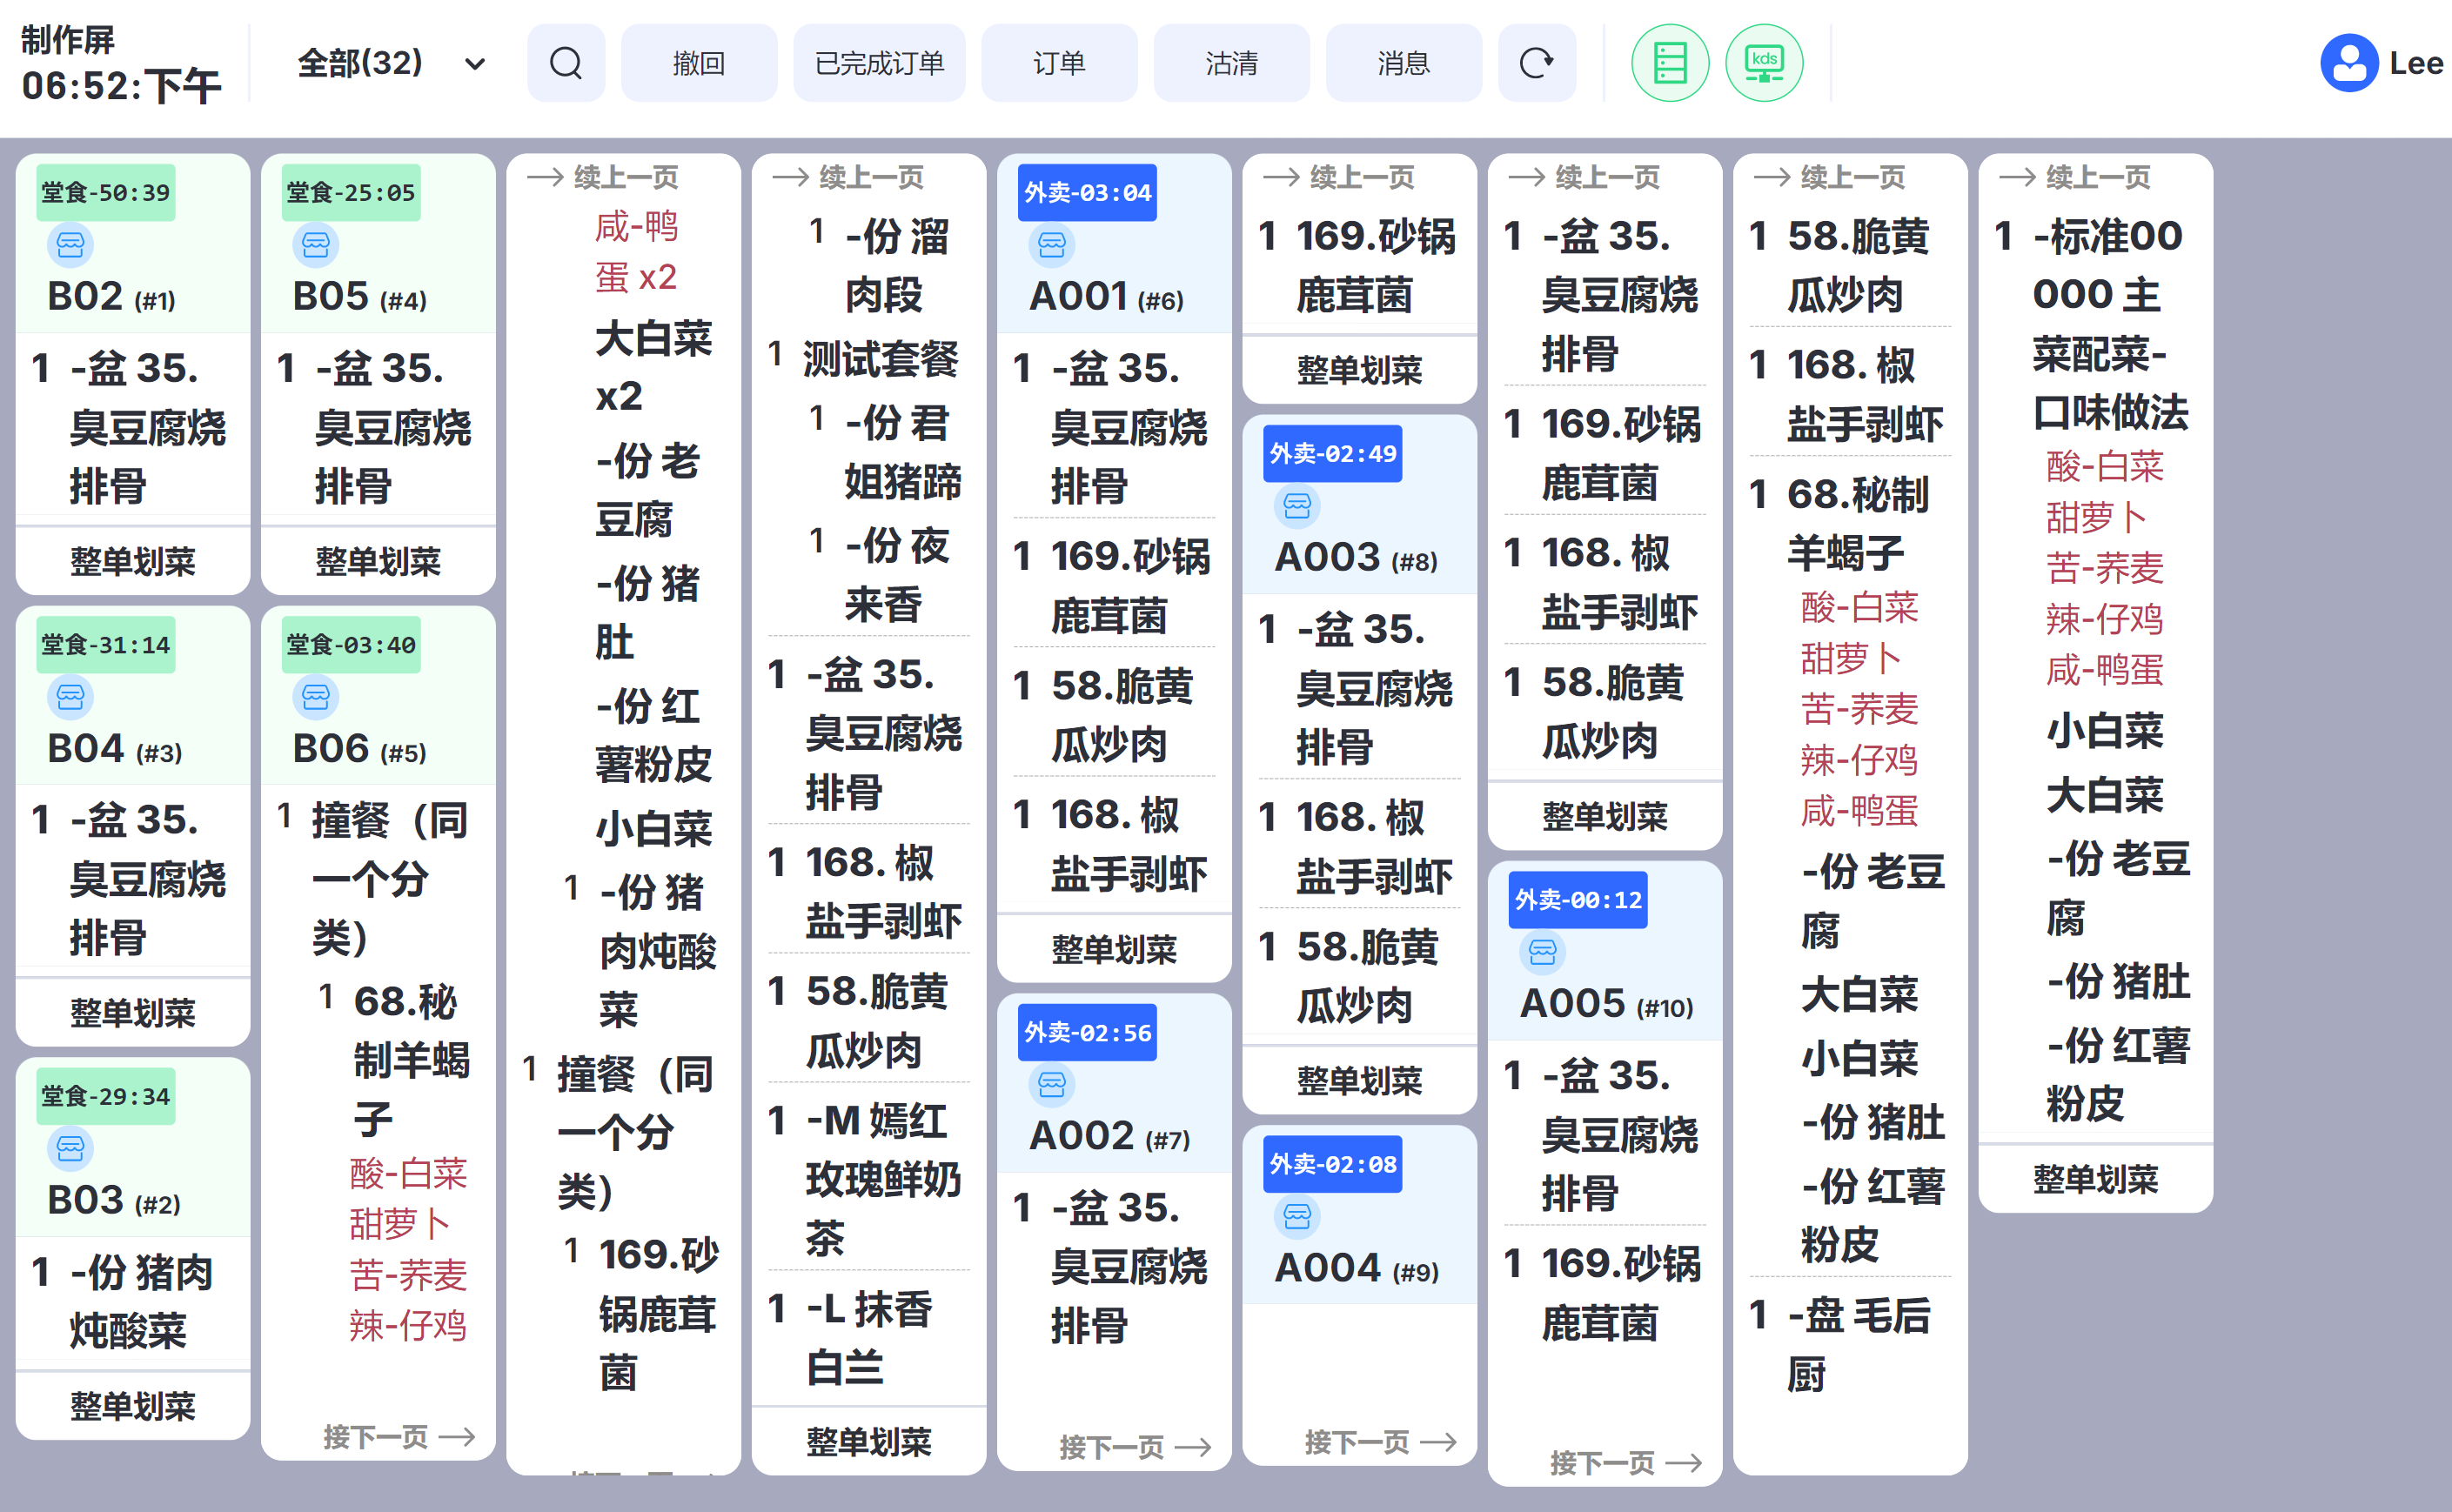Toggle the green KDS monitor icon
Image resolution: width=2452 pixels, height=1512 pixels.
coord(1763,63)
